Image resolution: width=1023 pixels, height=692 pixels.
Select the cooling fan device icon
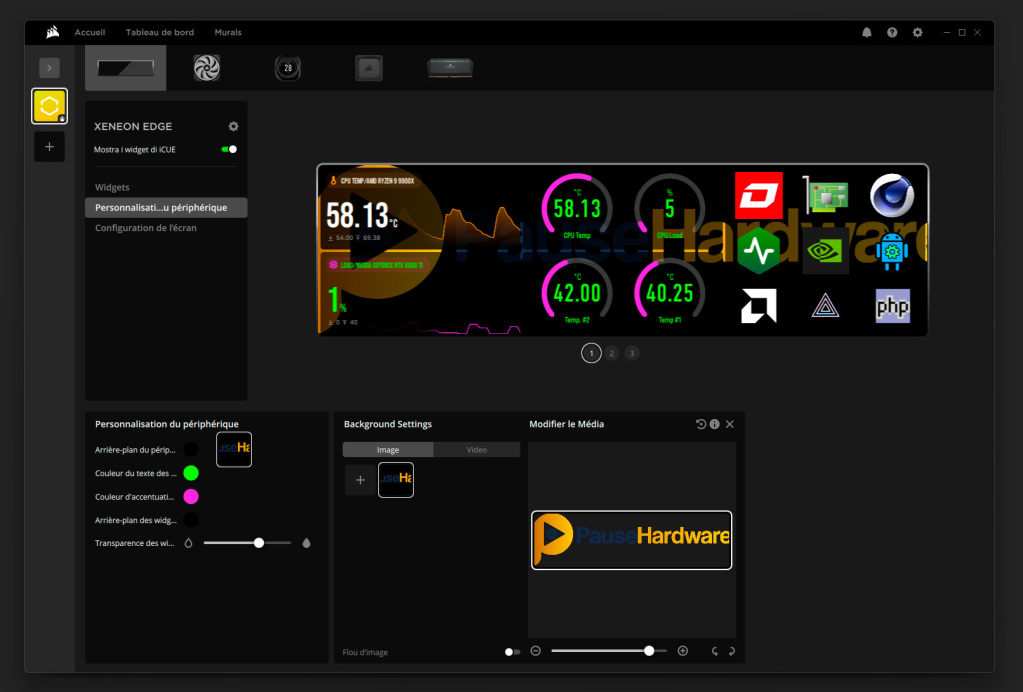click(x=207, y=68)
